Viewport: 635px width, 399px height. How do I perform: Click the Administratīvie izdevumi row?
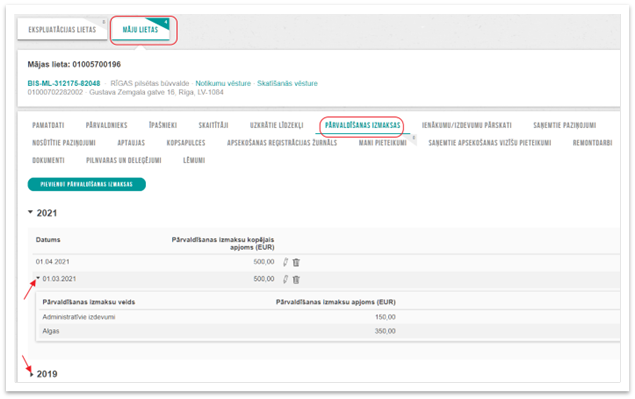[x=329, y=317]
